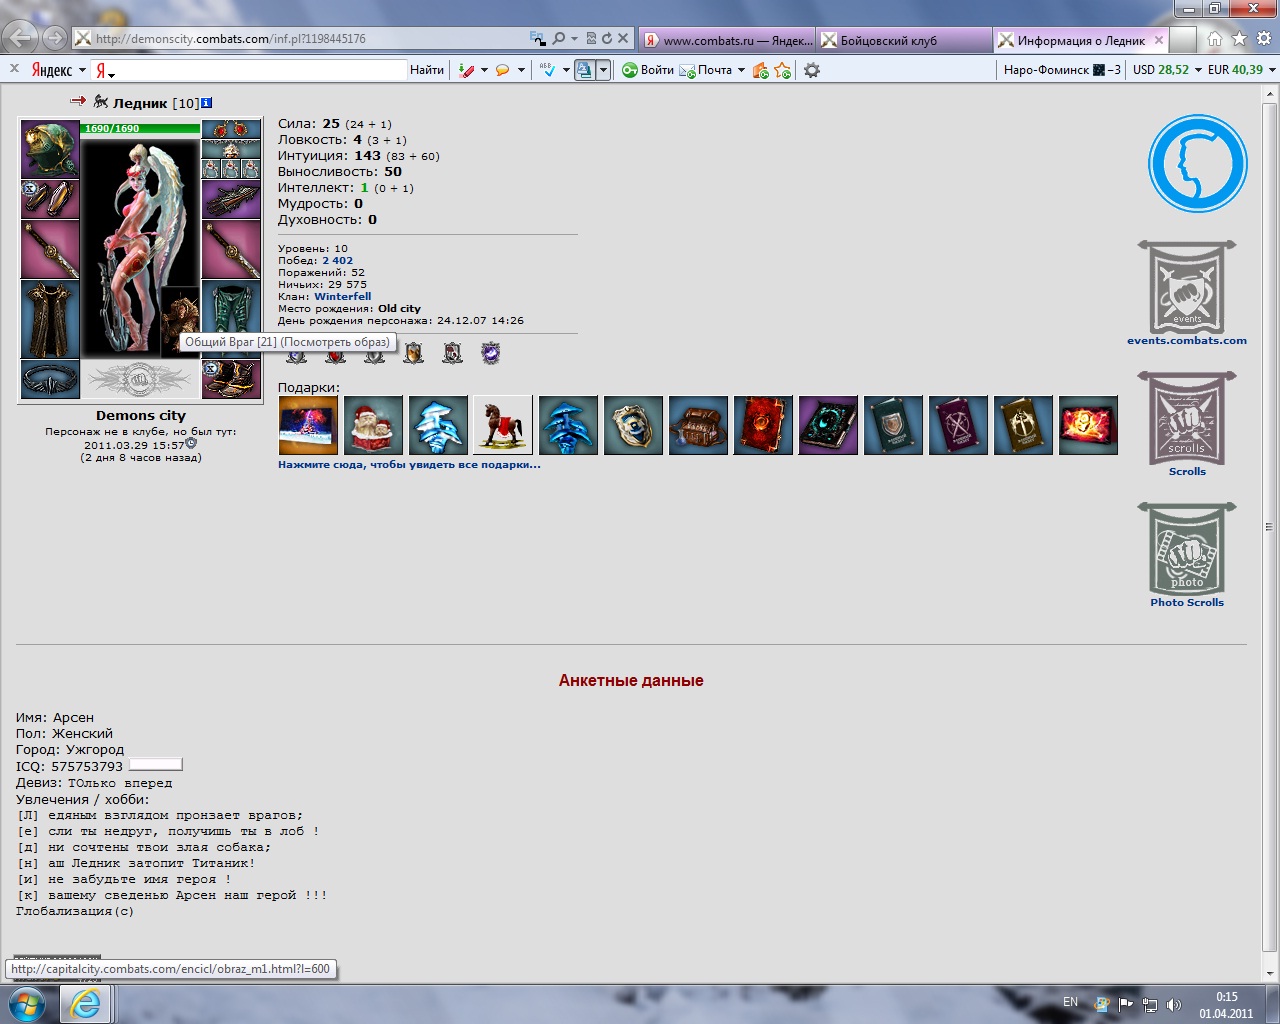Switch to the www.combats.ru — Яндекс tab
Image resolution: width=1280 pixels, height=1024 pixels.
727,40
